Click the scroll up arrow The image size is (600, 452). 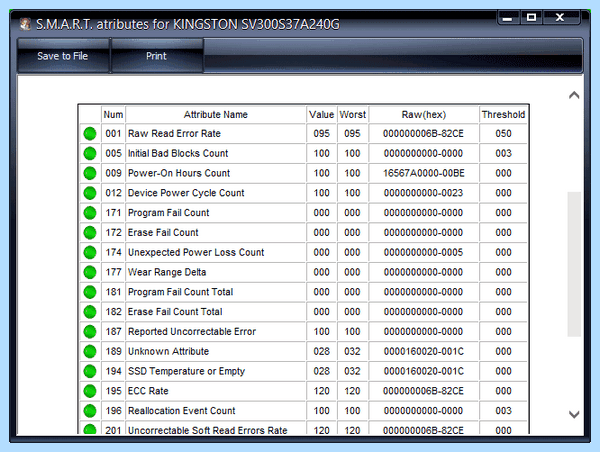pos(574,95)
